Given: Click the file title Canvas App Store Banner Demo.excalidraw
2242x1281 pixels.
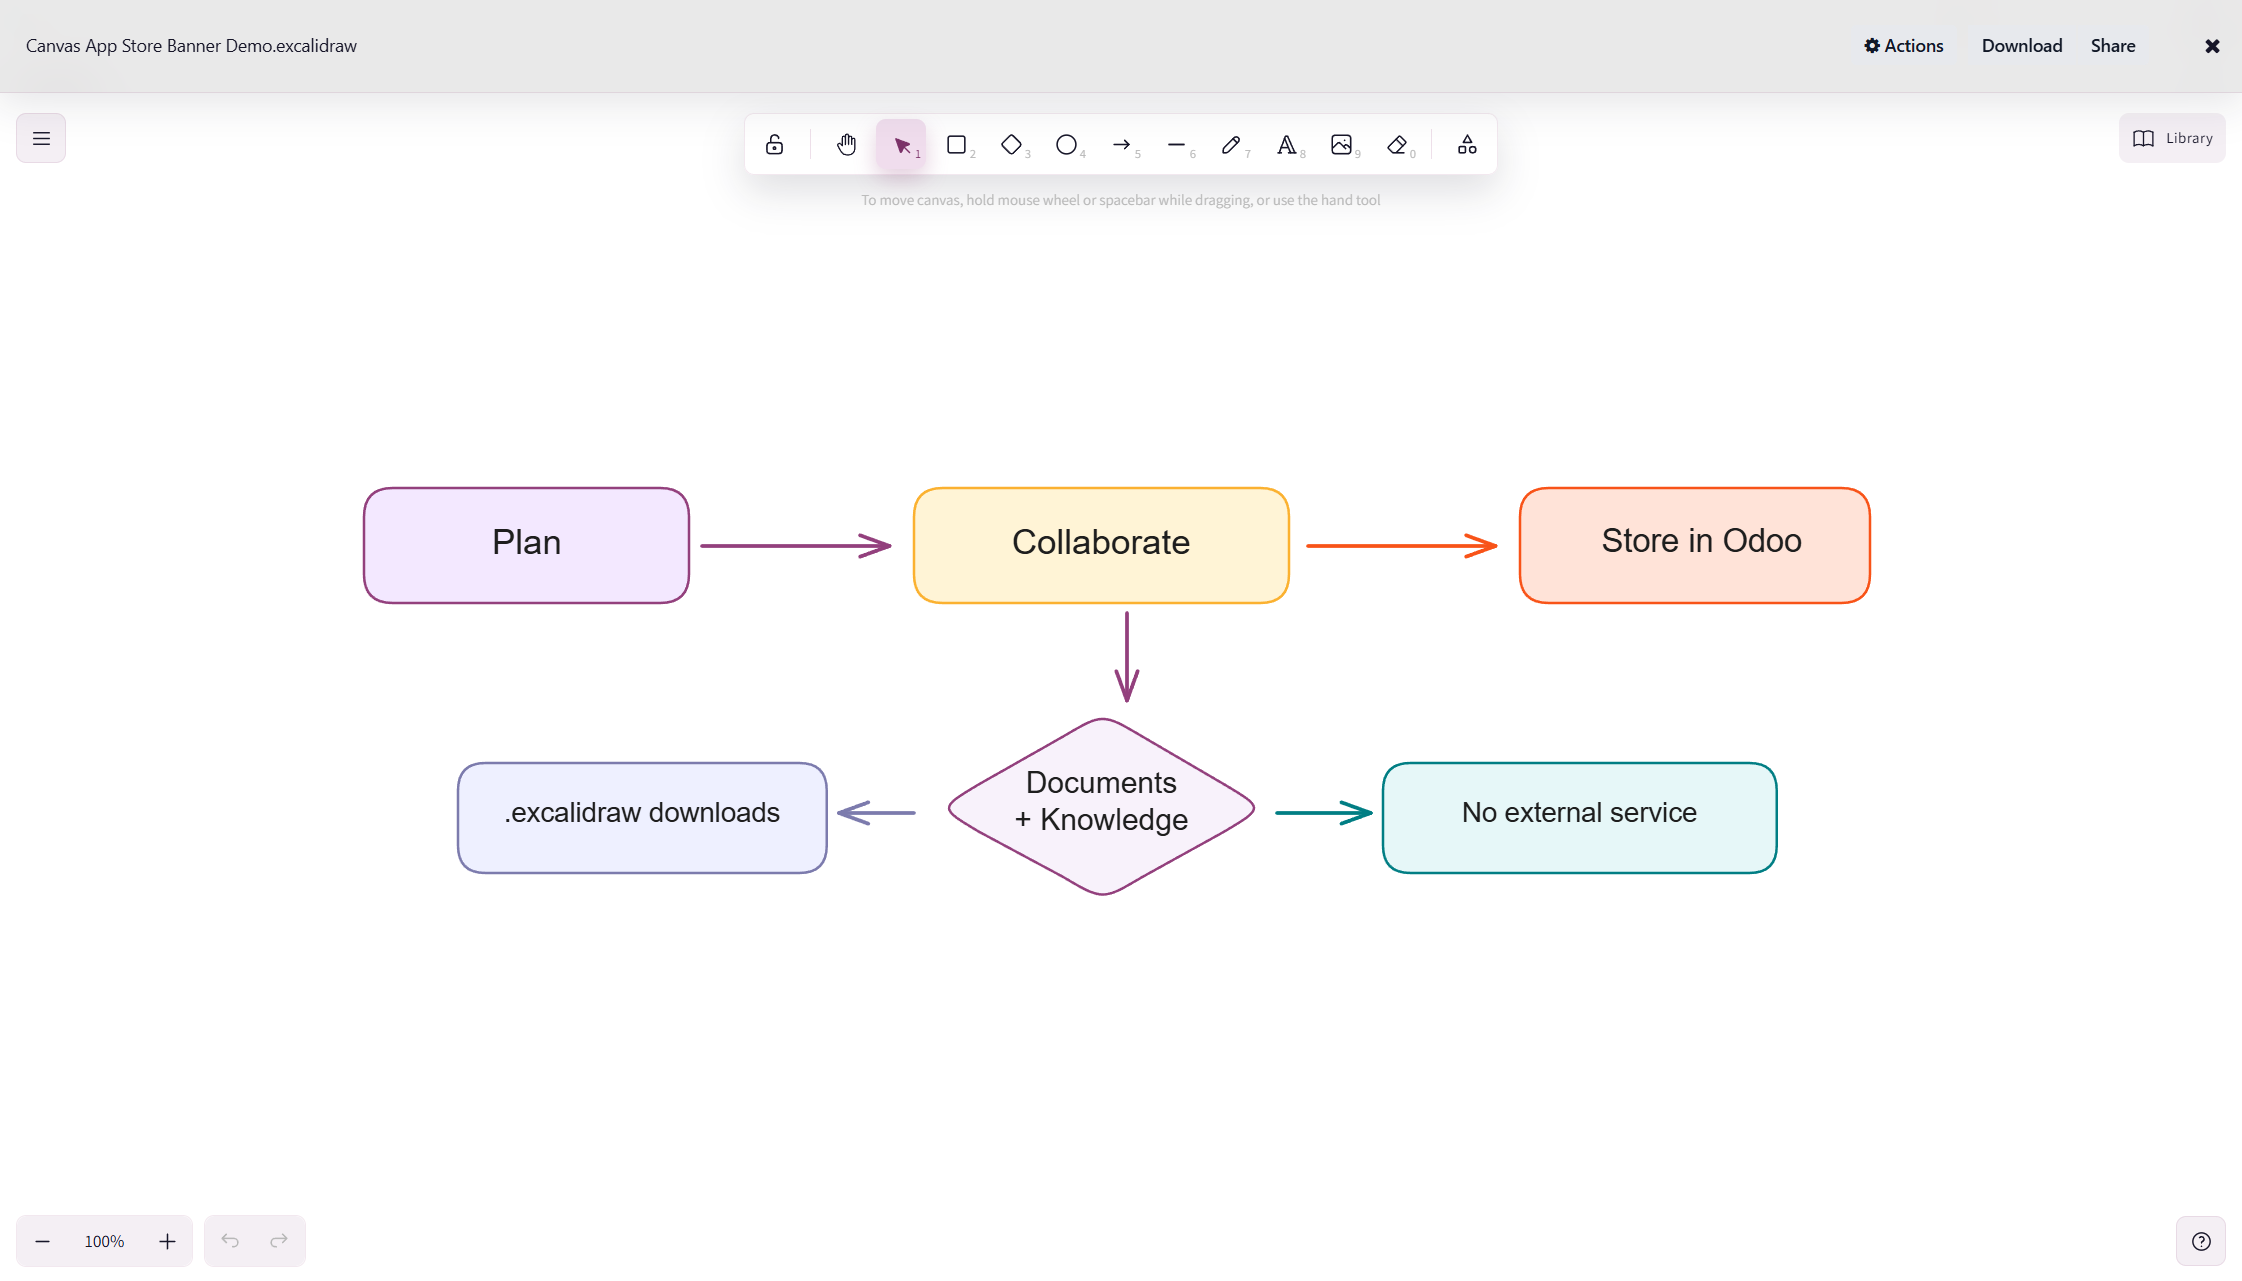Looking at the screenshot, I should (191, 46).
